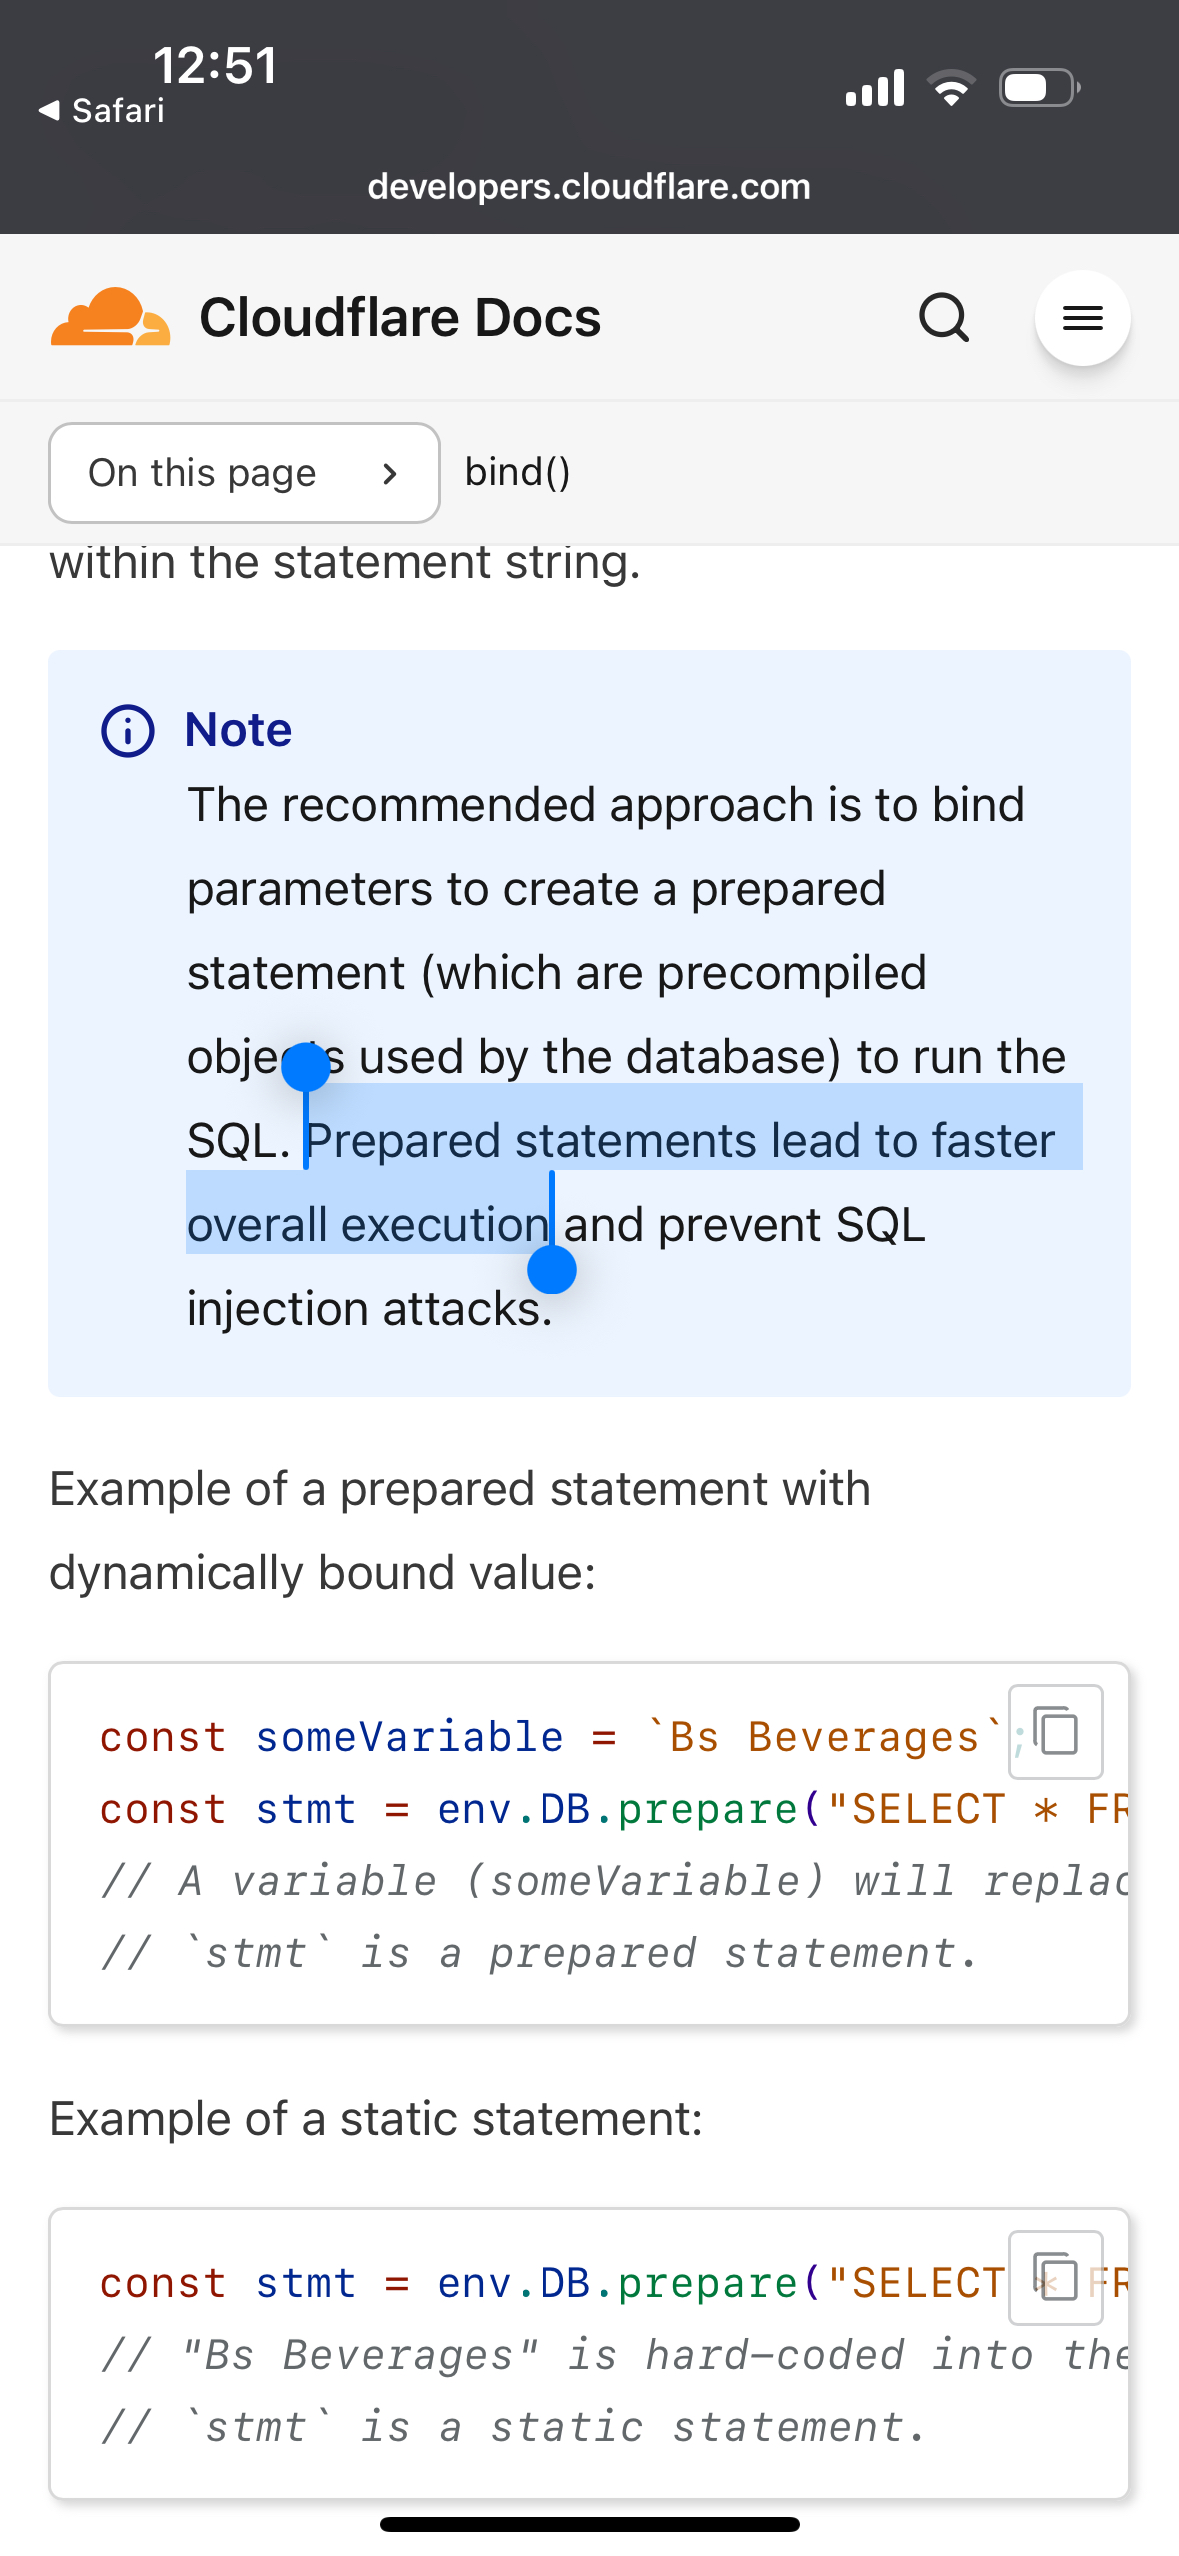Expand the On this page dropdown
Viewport: 1179px width, 2556px height.
coord(244,473)
